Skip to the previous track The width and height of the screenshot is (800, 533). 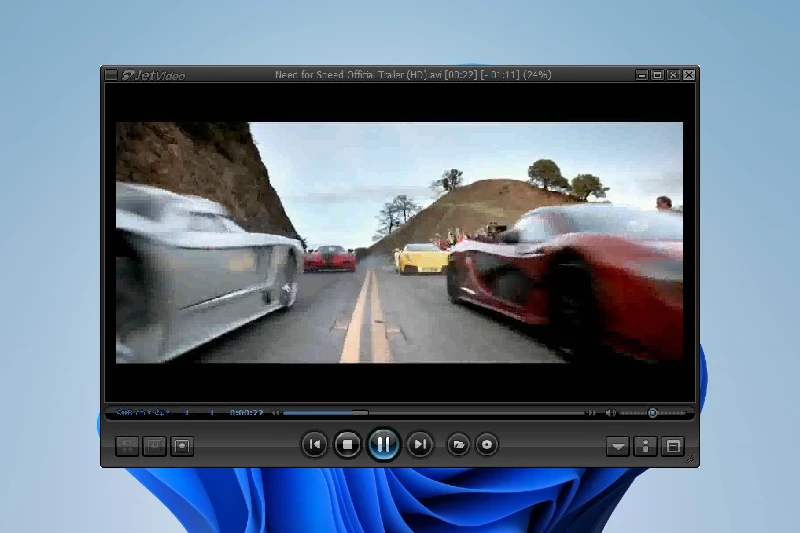(x=314, y=445)
